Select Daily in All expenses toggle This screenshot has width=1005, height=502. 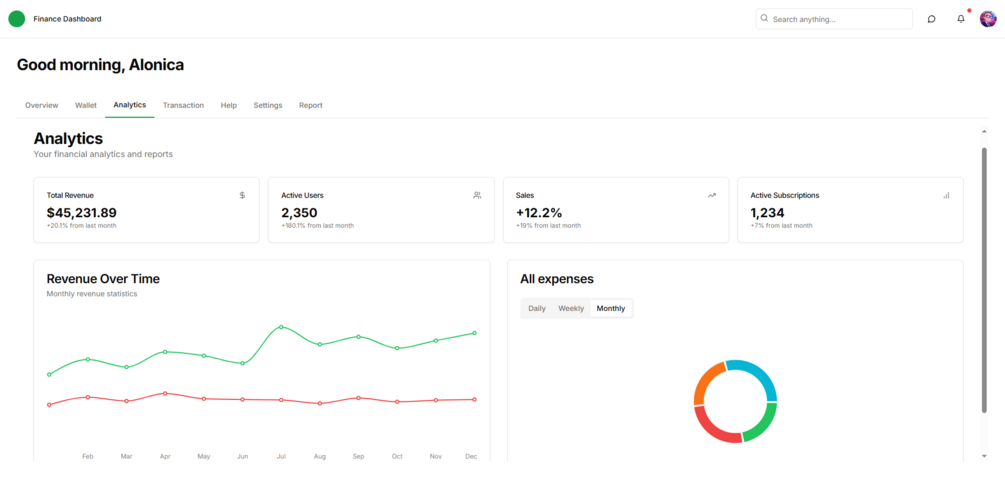537,308
